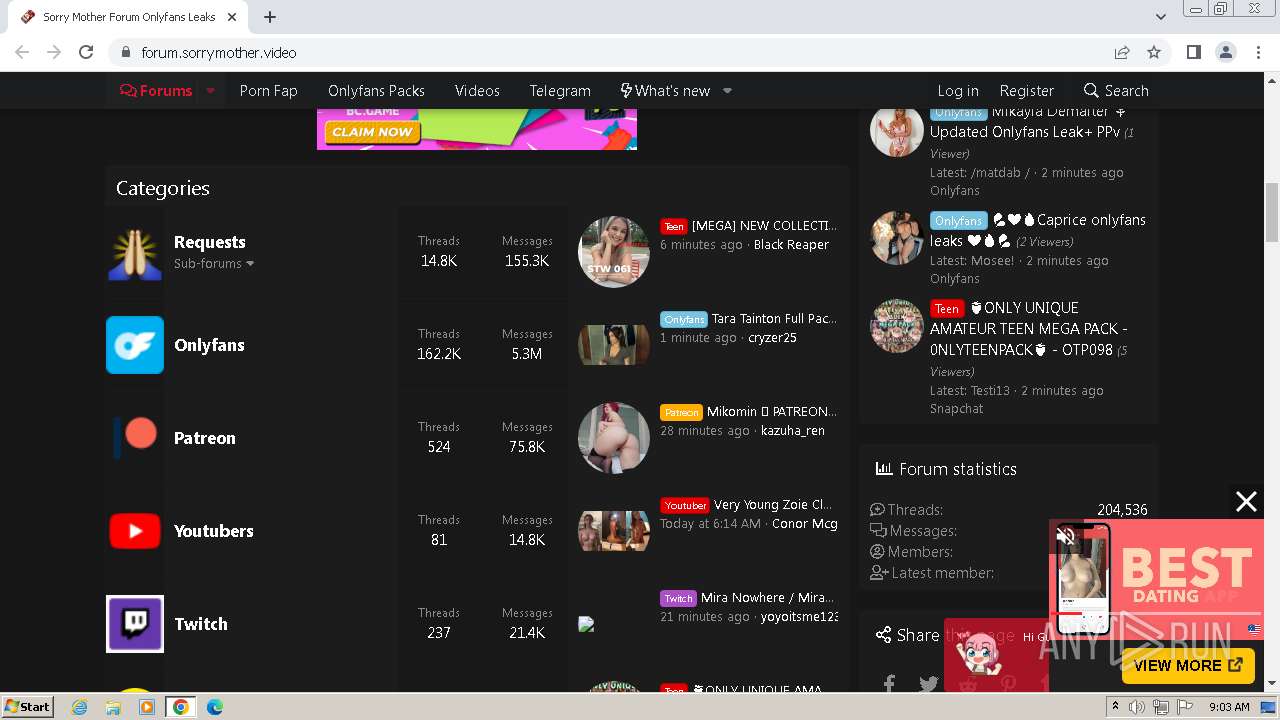Click the Register link
Viewport: 1280px width, 720px height.
1027,90
